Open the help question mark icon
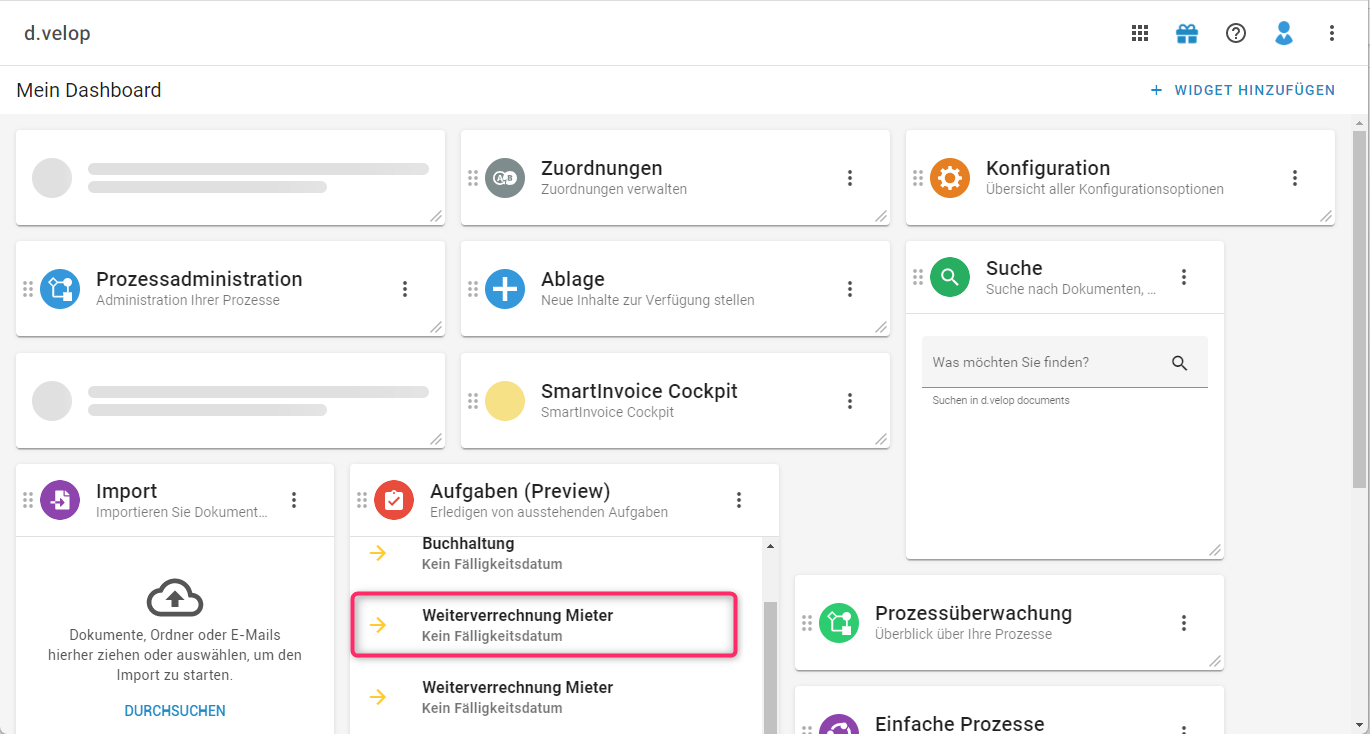1370x734 pixels. pos(1236,33)
